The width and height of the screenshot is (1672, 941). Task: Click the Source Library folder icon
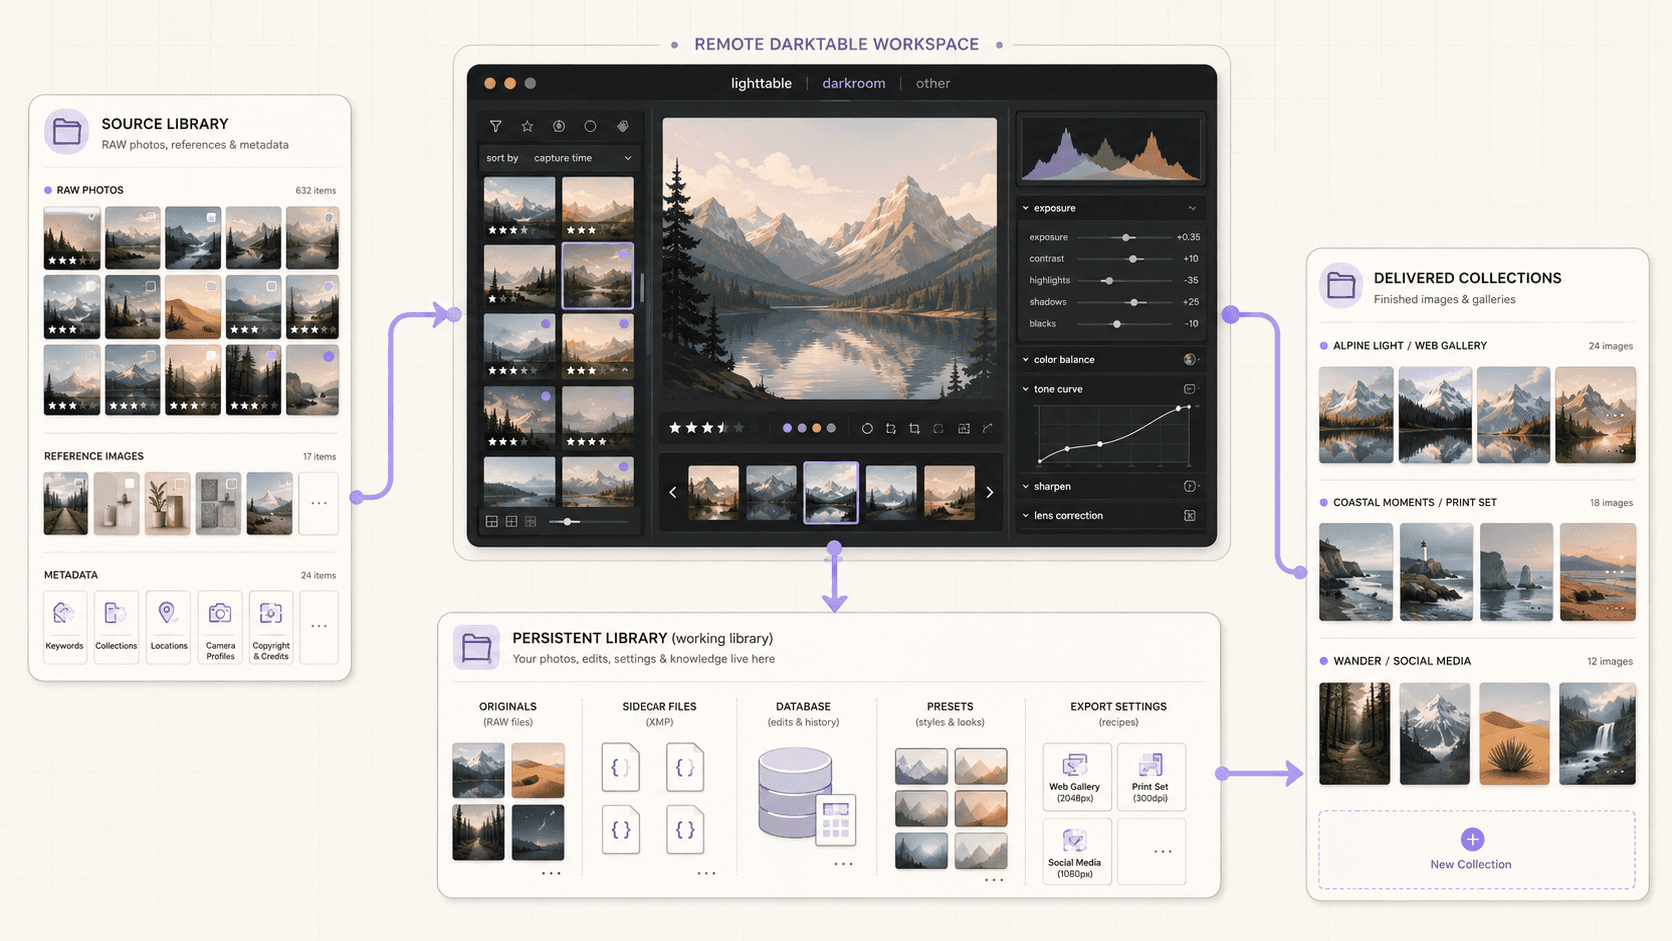(x=67, y=131)
